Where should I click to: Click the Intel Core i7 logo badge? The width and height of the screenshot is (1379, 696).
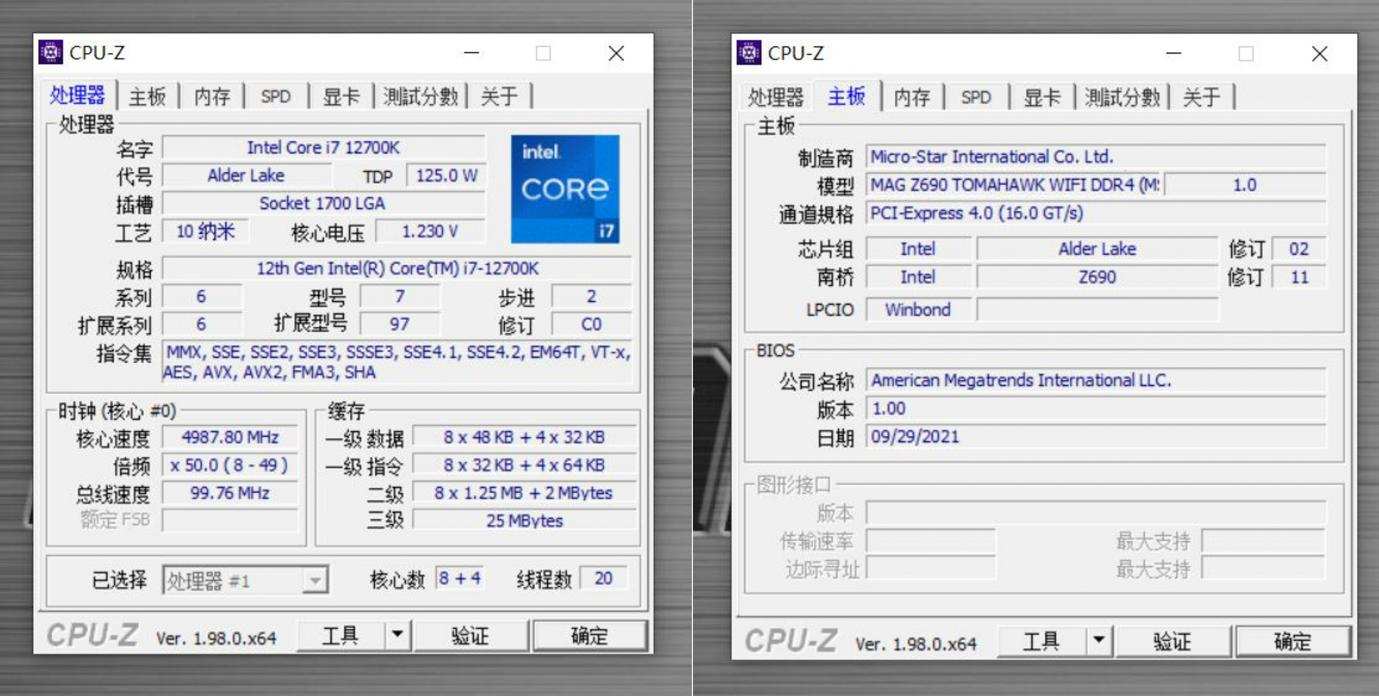pos(567,187)
